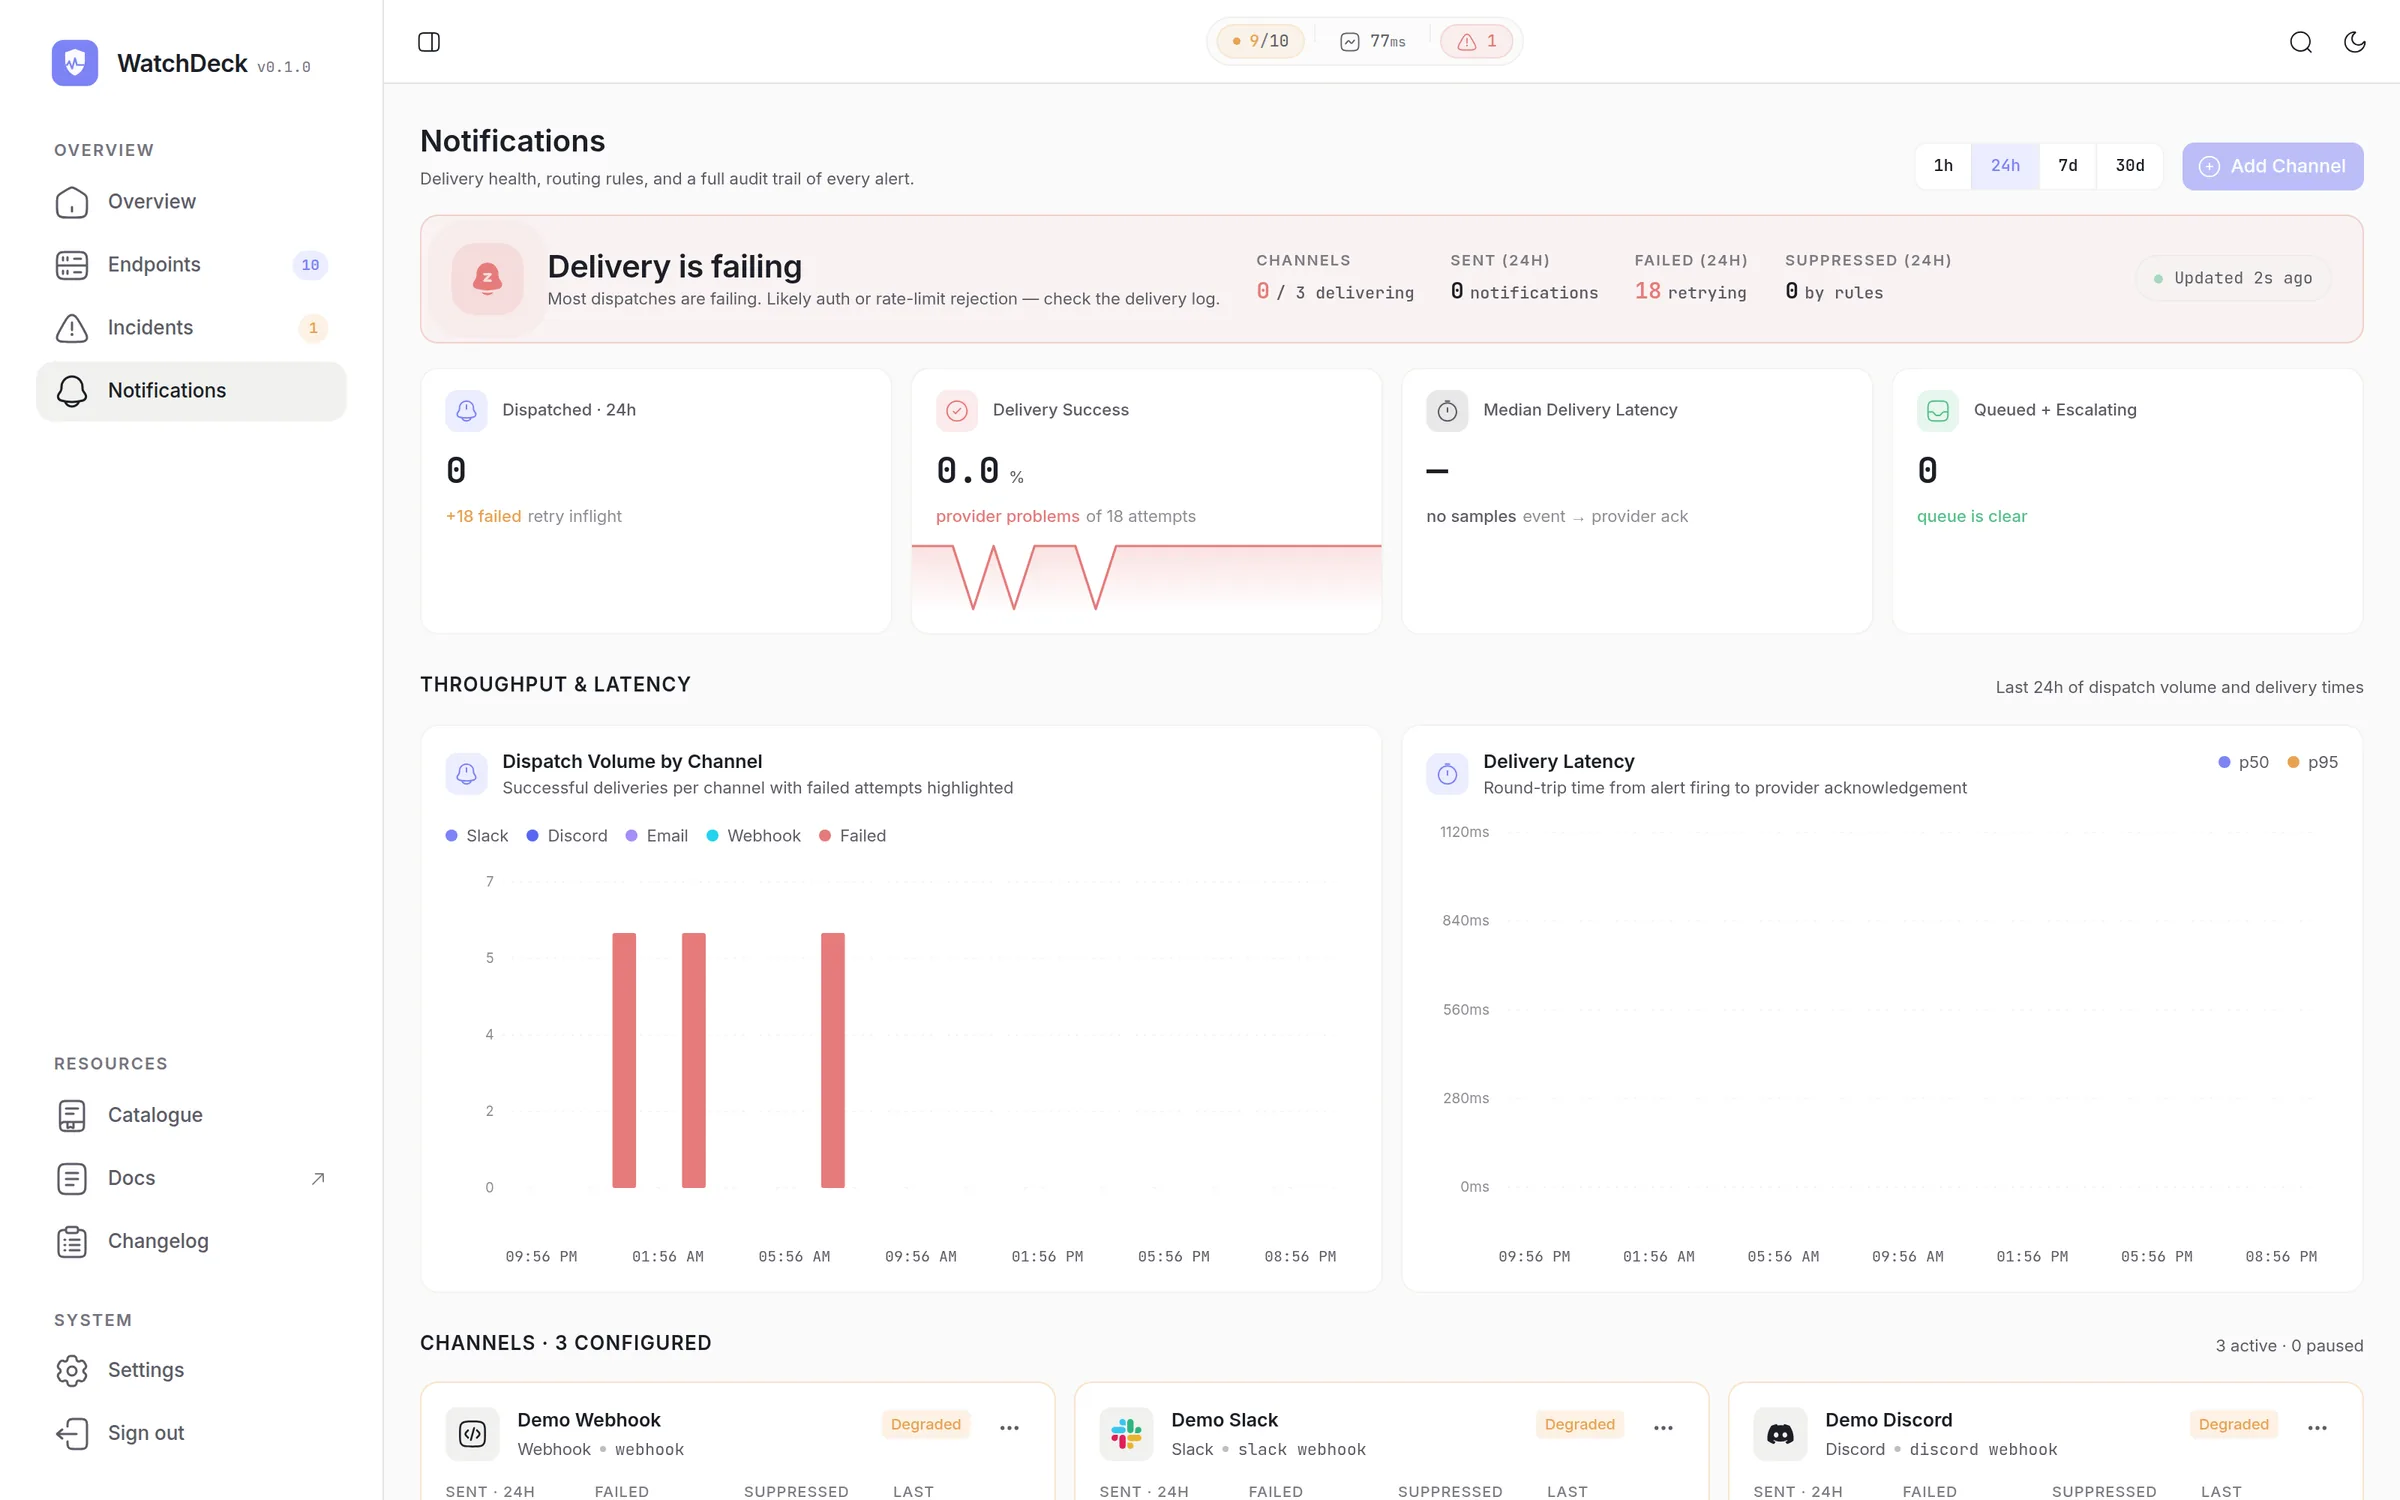Toggle Slack series in legend
The height and width of the screenshot is (1500, 2400).
click(x=477, y=836)
